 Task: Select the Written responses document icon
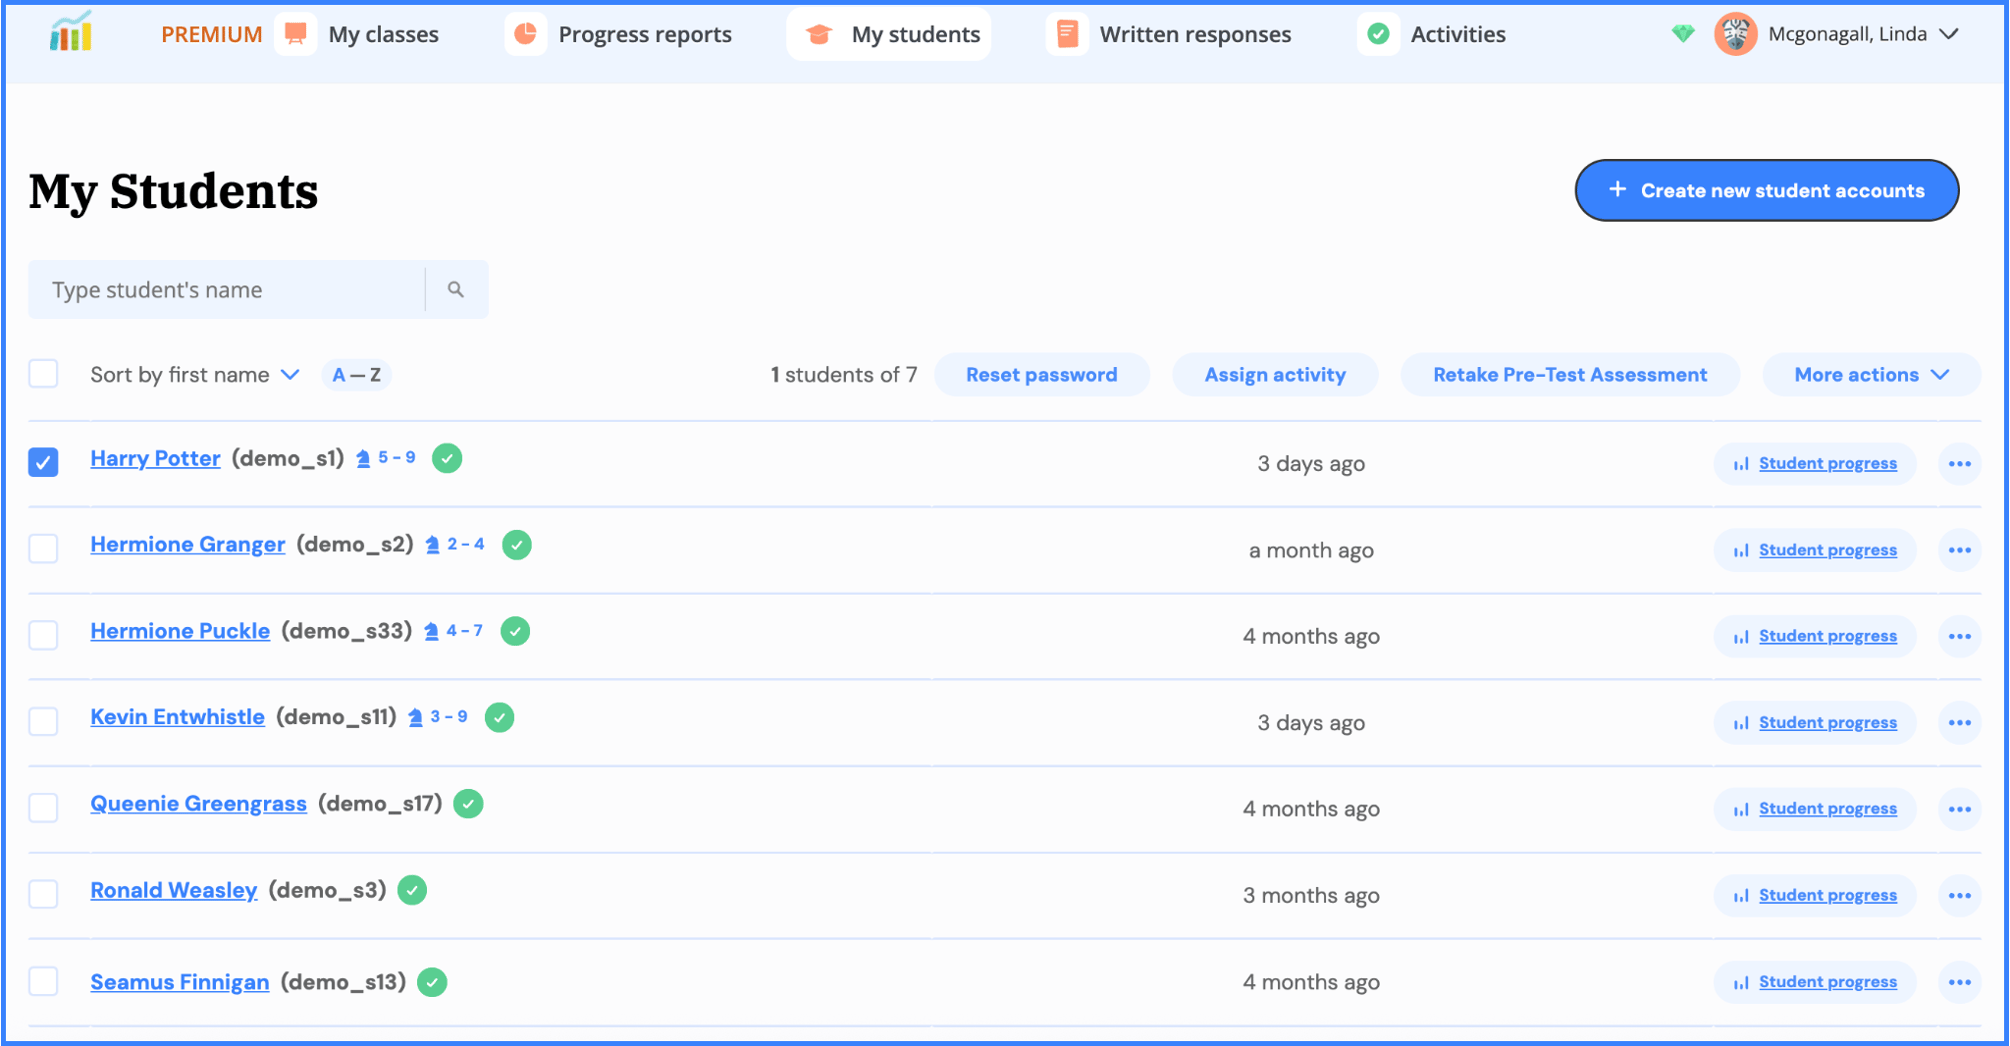coord(1067,33)
